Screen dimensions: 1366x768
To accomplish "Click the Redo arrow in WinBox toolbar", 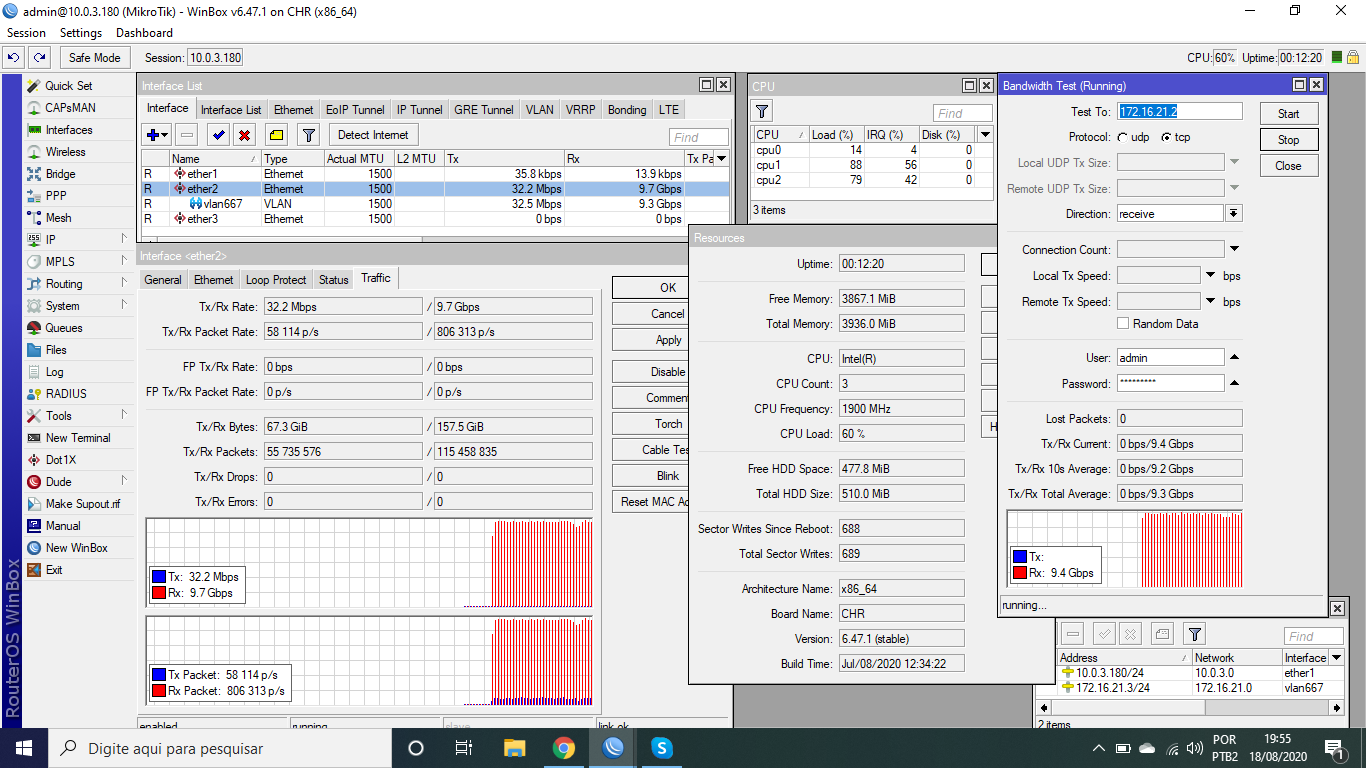I will (x=39, y=57).
